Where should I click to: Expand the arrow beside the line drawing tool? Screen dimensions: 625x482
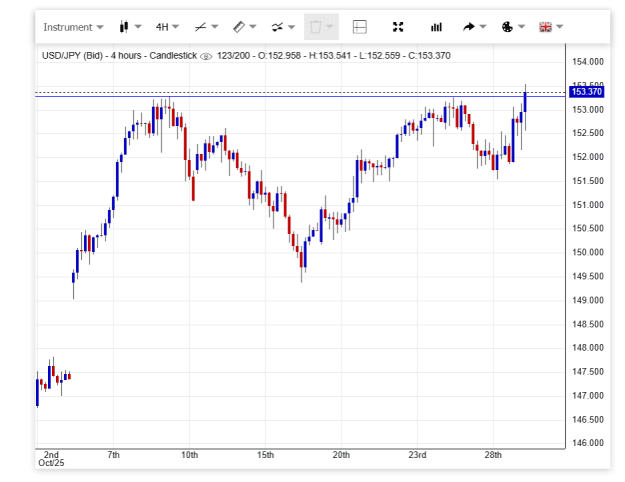tap(214, 27)
